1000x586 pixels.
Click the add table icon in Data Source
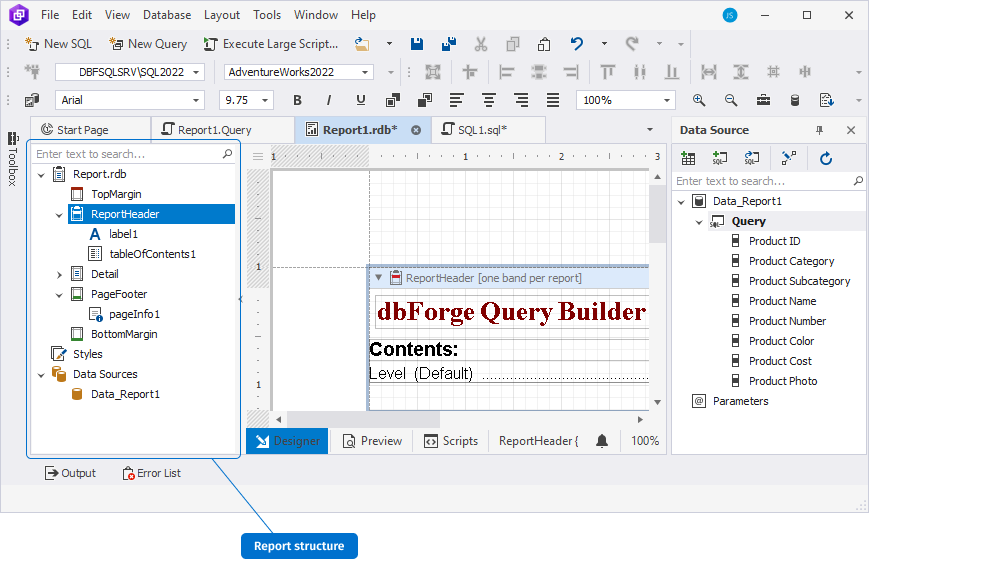[x=688, y=158]
